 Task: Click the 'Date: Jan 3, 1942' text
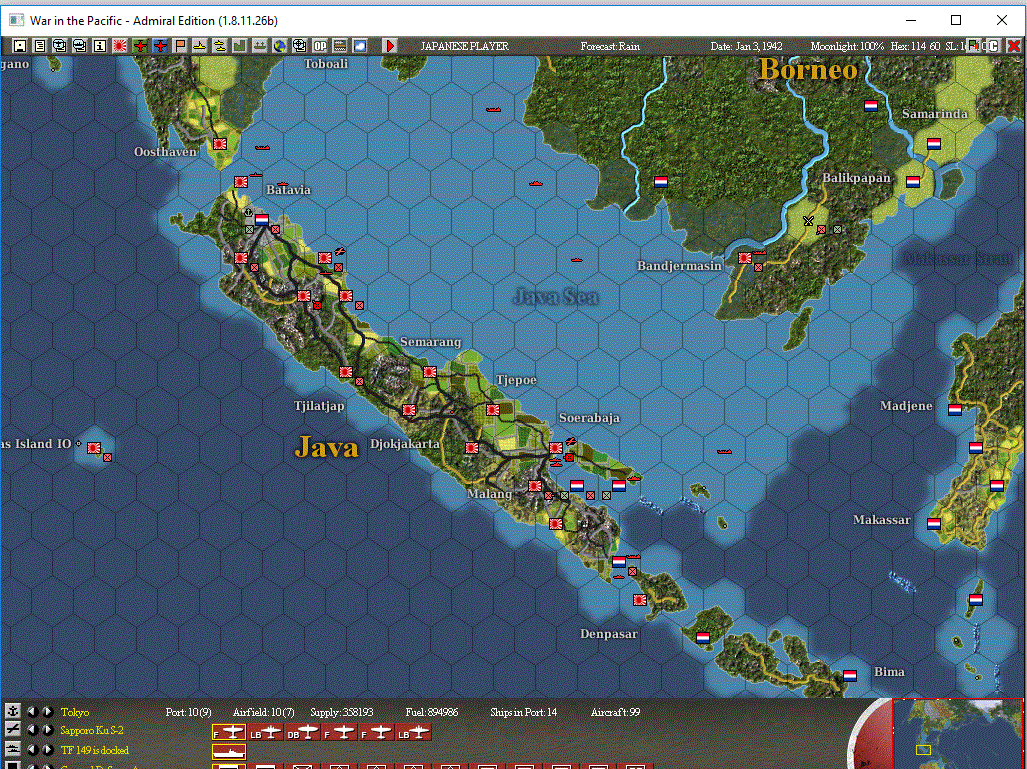pyautogui.click(x=747, y=47)
